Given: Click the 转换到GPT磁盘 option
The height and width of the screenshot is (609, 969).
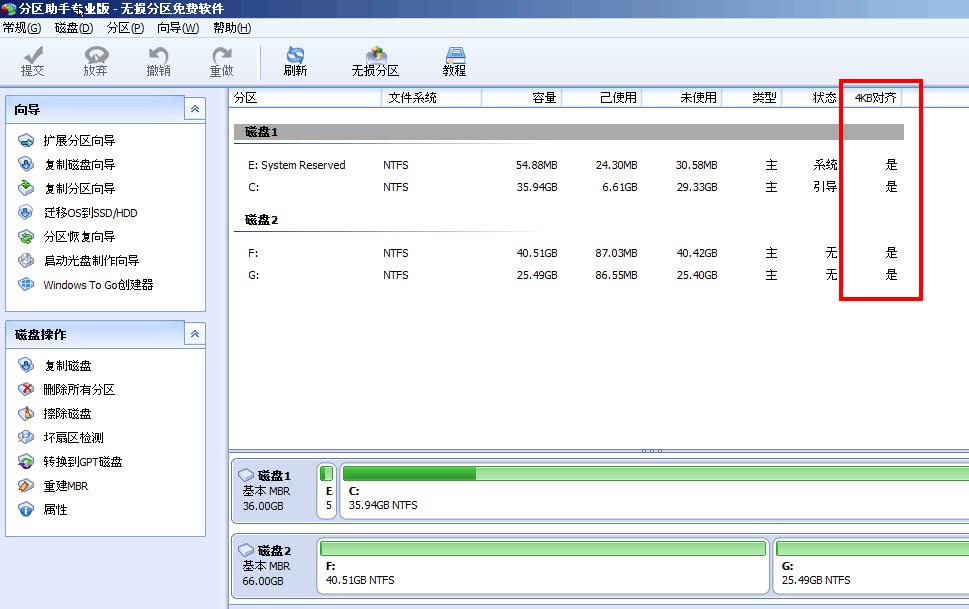Looking at the screenshot, I should click(x=85, y=461).
